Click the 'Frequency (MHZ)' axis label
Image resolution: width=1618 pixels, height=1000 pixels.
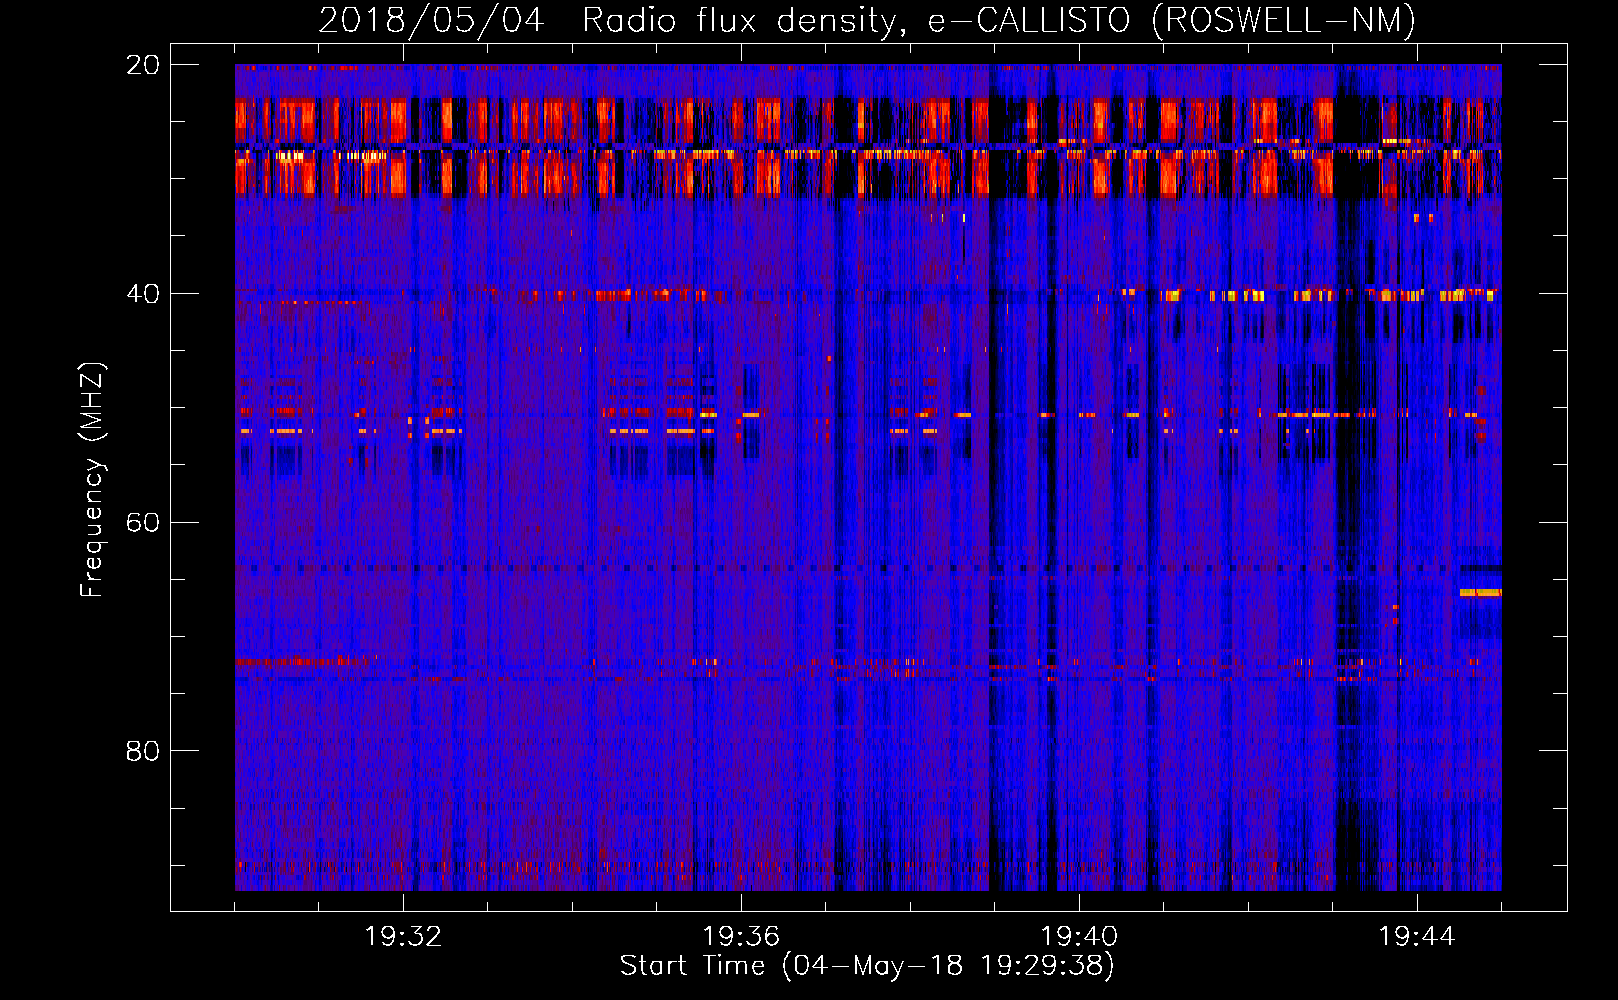coord(92,480)
